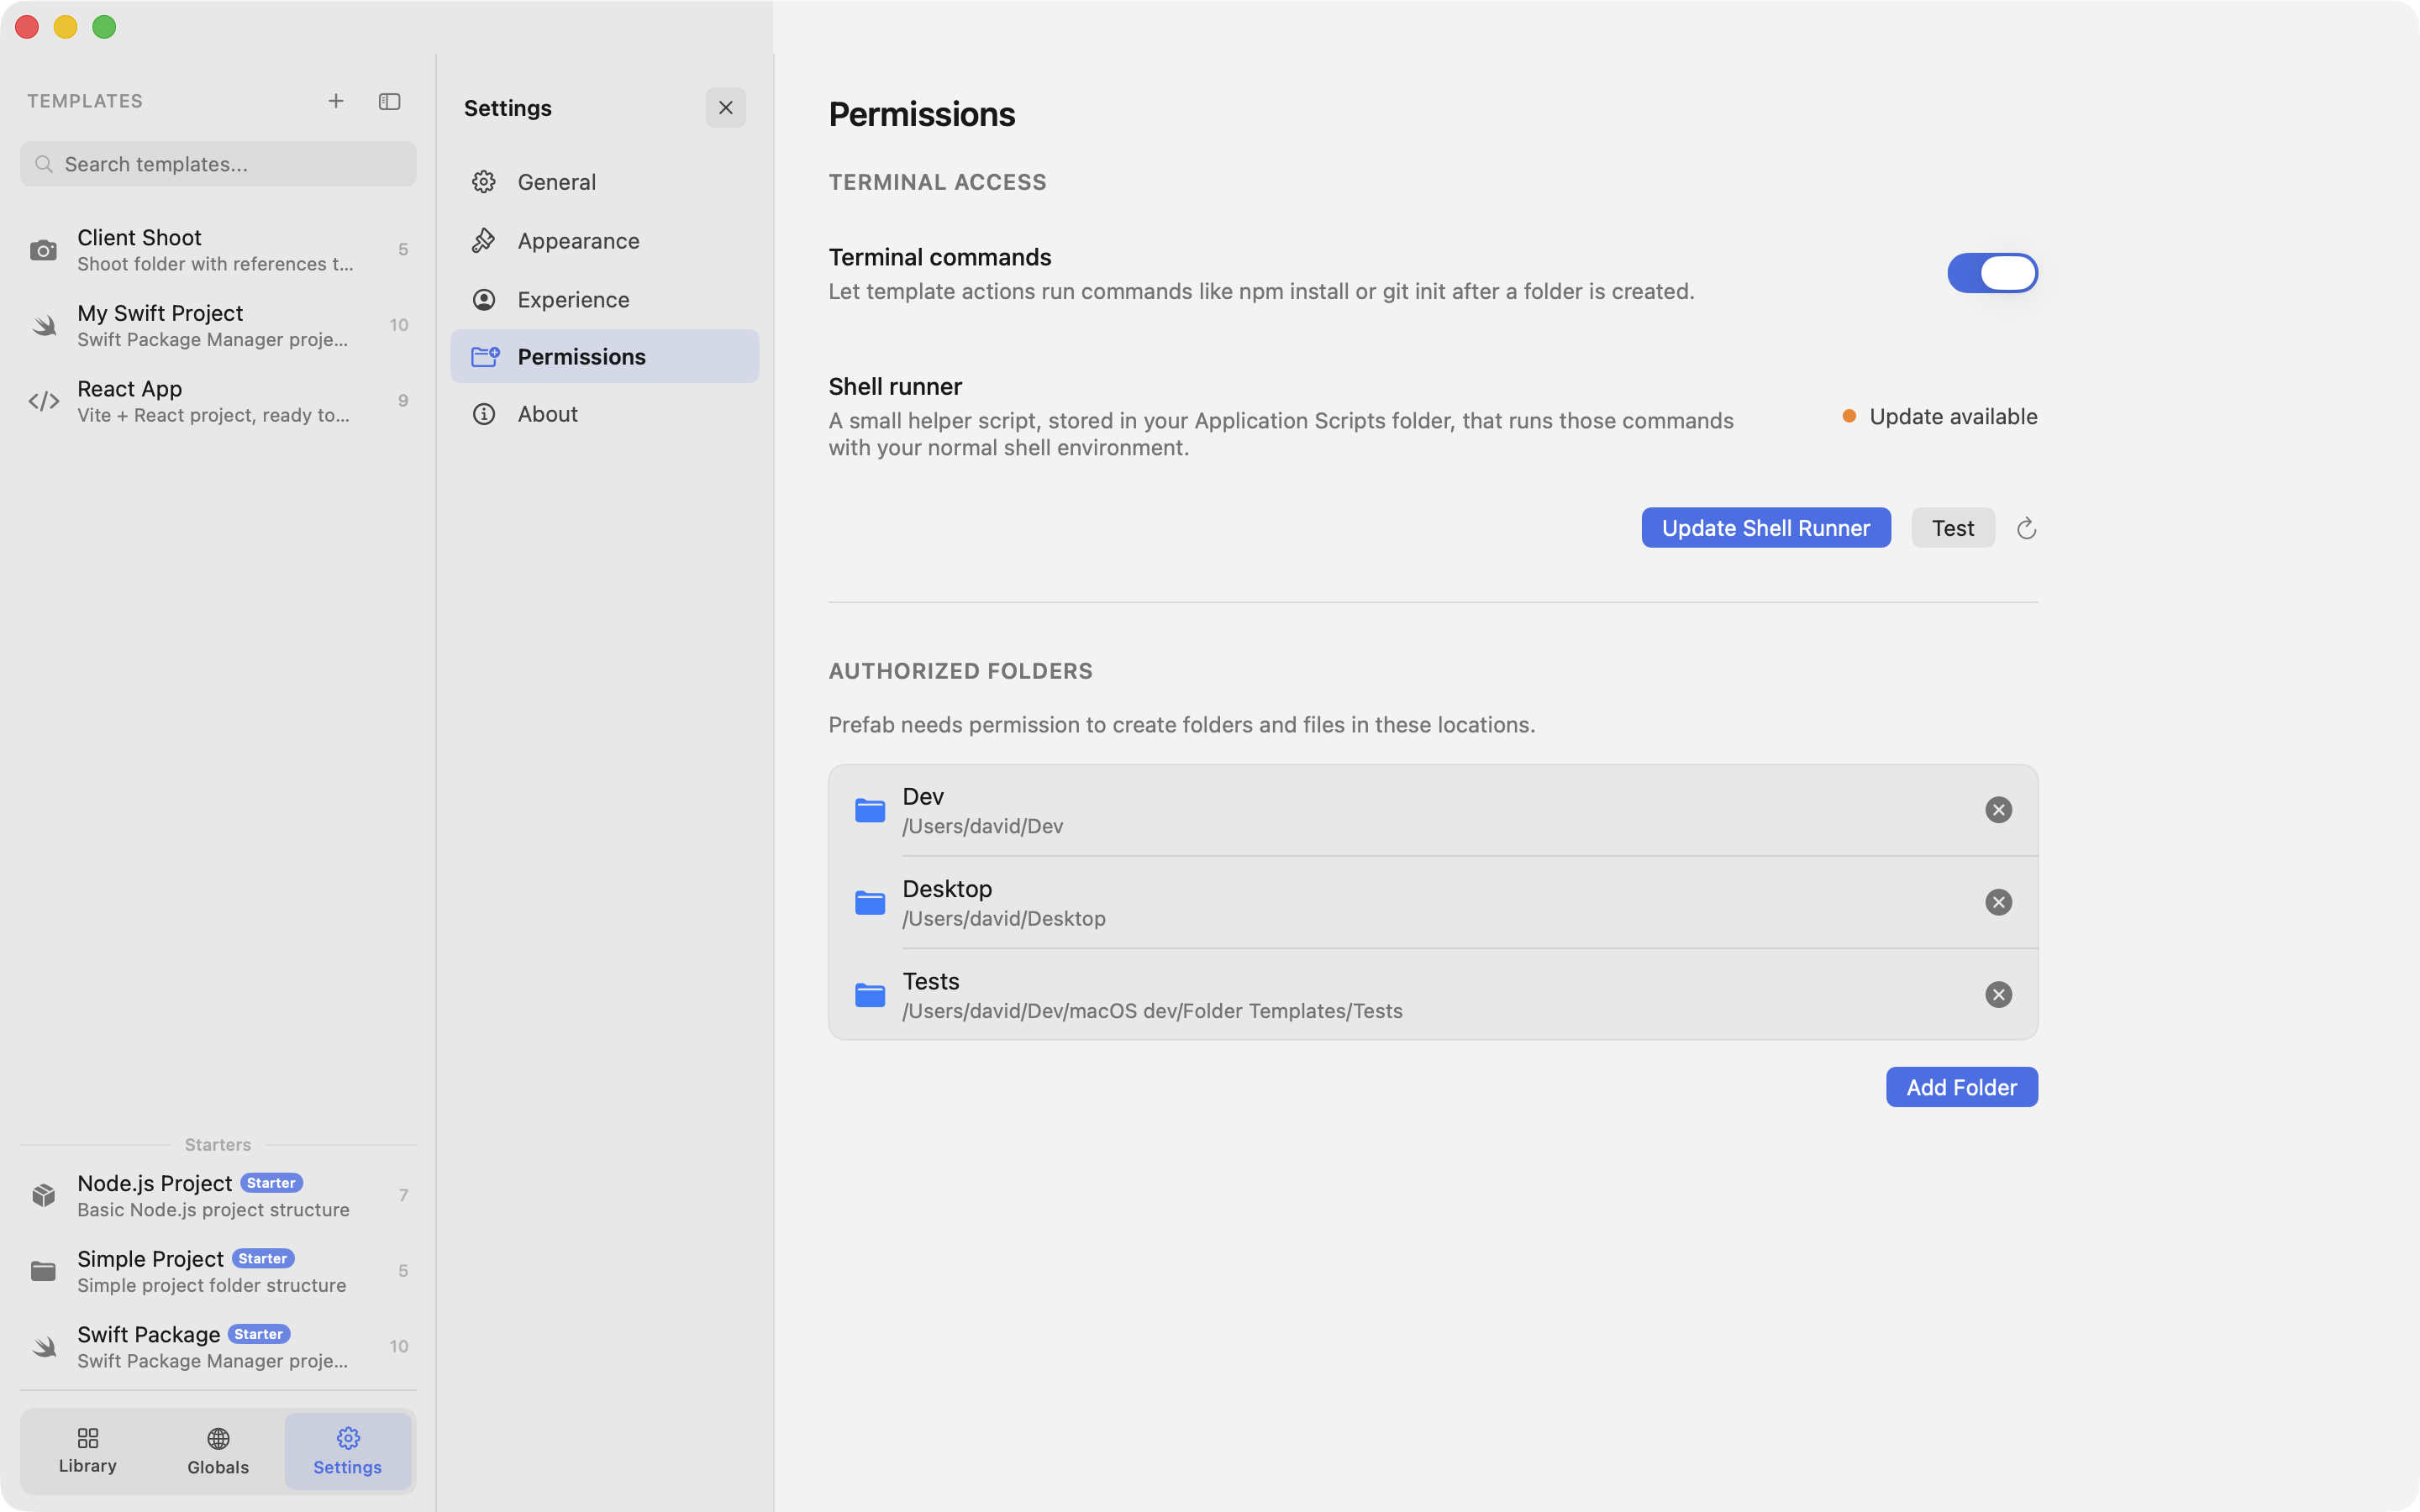Toggle the sidebar layout icon
Image resolution: width=2420 pixels, height=1512 pixels.
pyautogui.click(x=389, y=101)
